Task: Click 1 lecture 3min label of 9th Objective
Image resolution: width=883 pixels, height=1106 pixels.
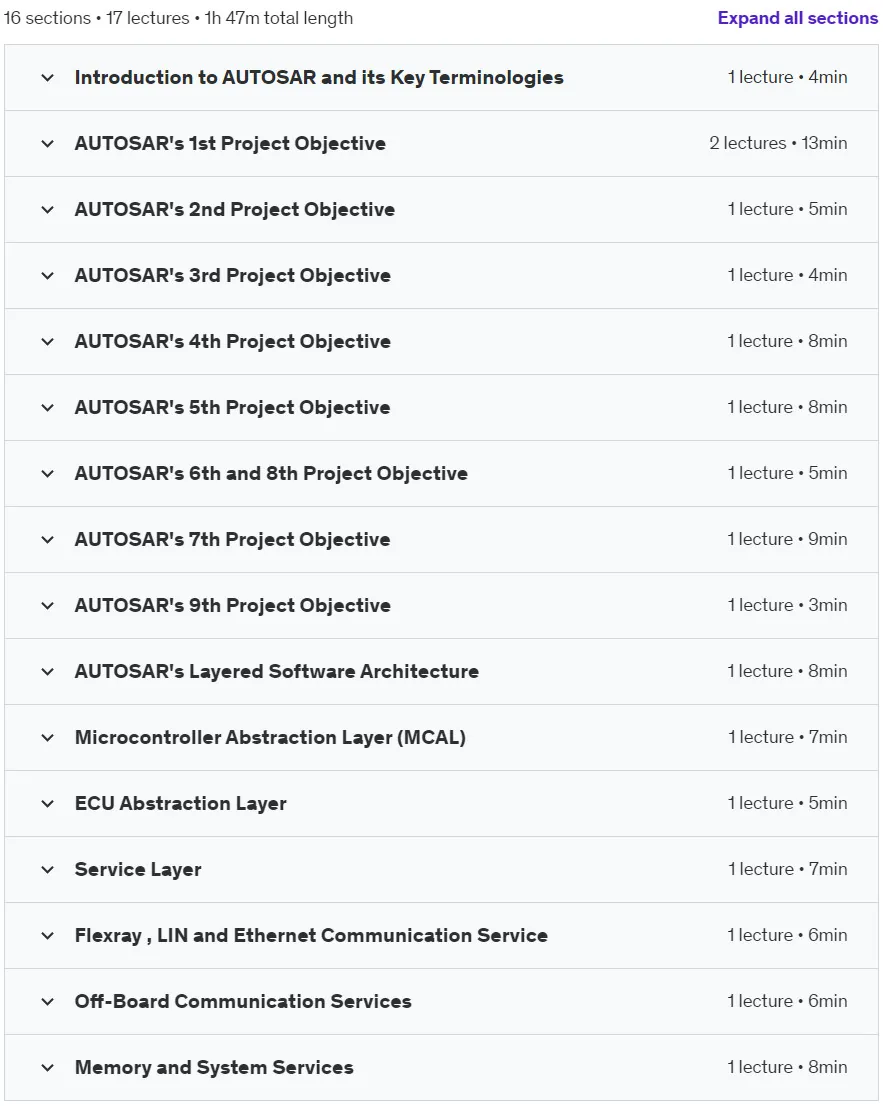Action: (x=787, y=605)
